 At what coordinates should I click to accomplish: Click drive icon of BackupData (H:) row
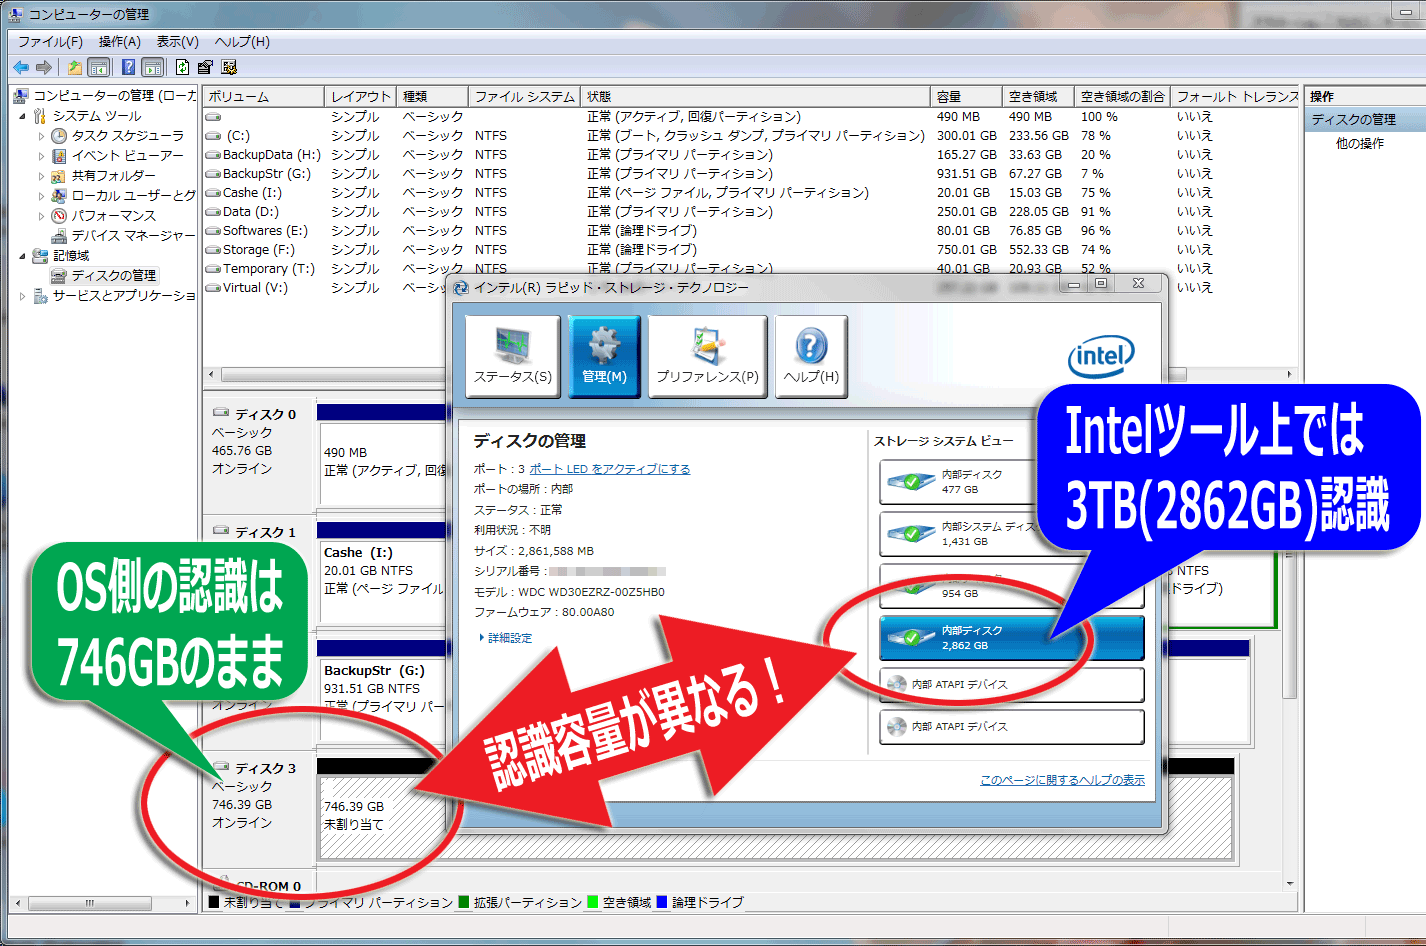[213, 155]
